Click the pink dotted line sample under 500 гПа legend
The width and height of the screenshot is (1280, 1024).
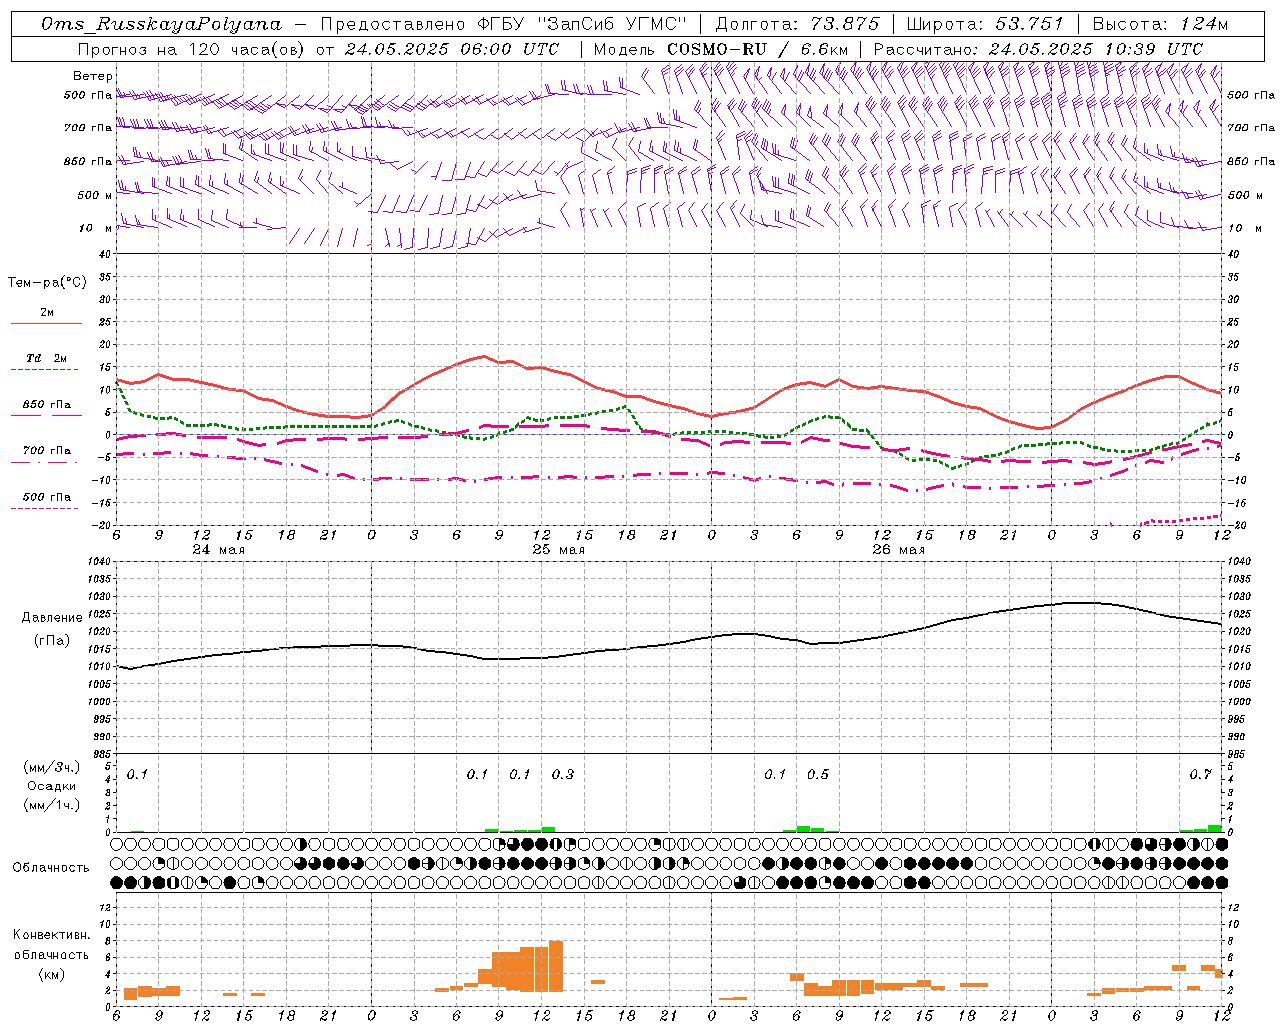point(45,509)
